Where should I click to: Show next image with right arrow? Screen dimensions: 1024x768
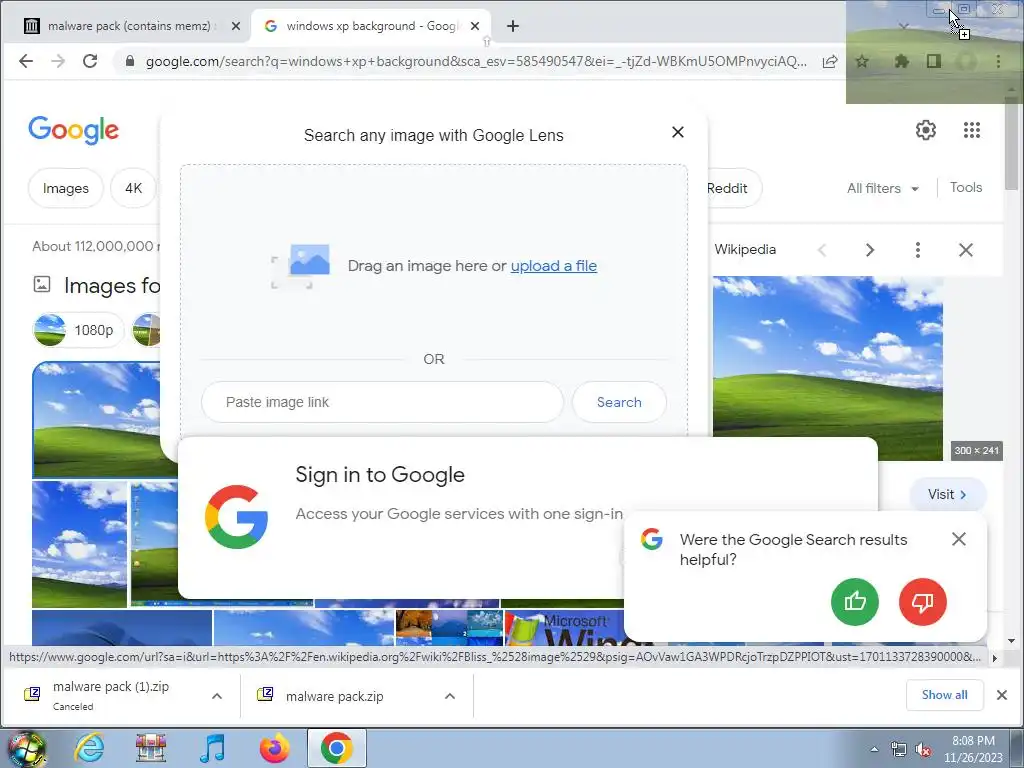click(869, 250)
